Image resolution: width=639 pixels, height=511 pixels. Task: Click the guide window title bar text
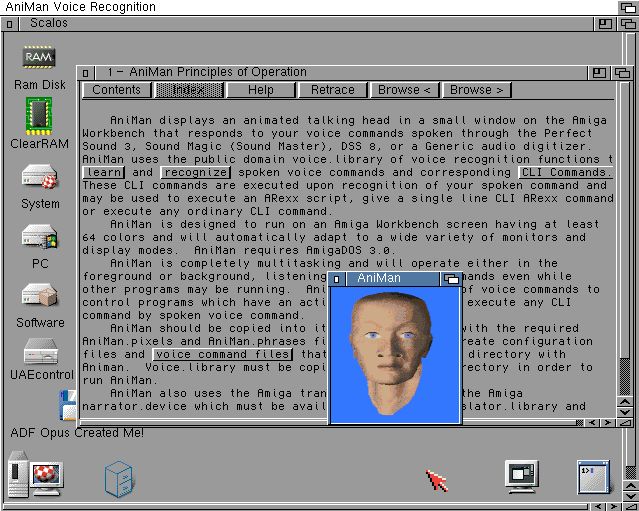tap(207, 72)
